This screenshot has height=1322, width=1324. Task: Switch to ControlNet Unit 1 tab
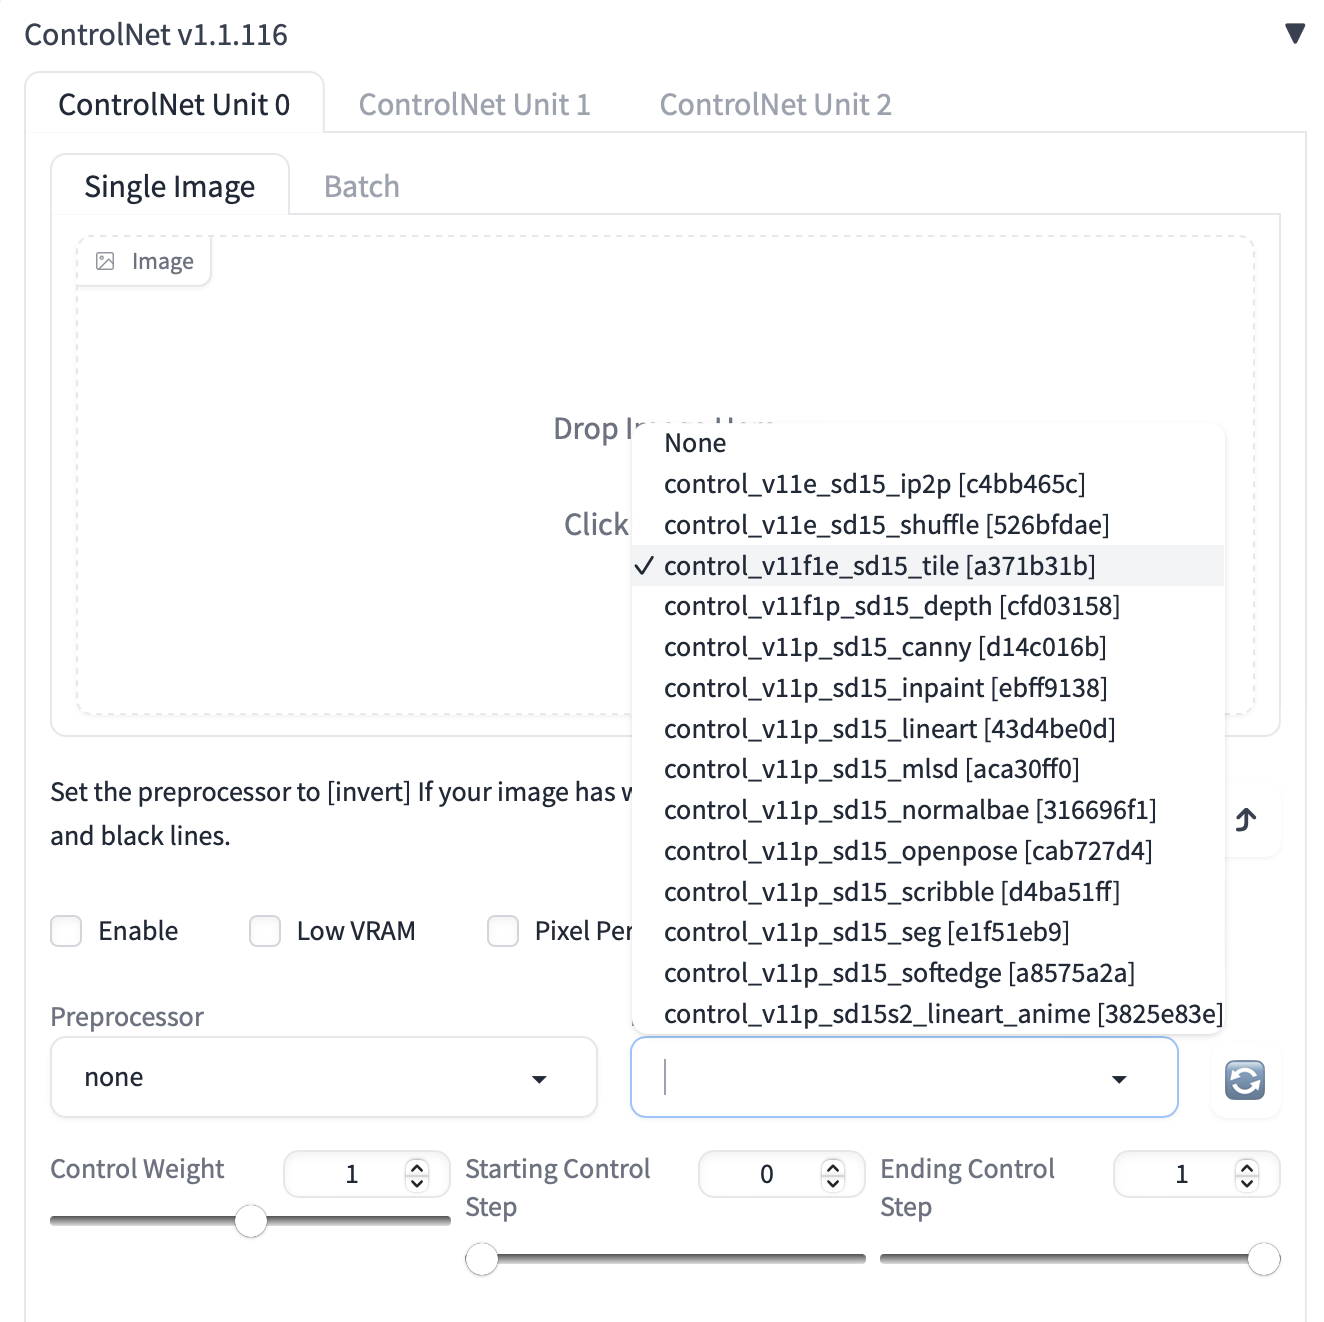coord(475,104)
